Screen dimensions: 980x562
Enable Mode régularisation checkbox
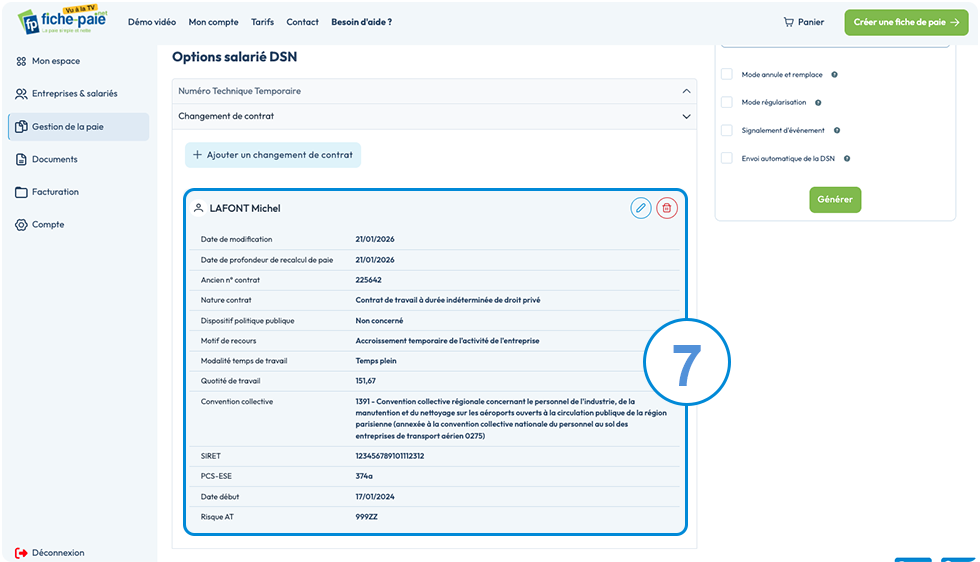point(727,103)
